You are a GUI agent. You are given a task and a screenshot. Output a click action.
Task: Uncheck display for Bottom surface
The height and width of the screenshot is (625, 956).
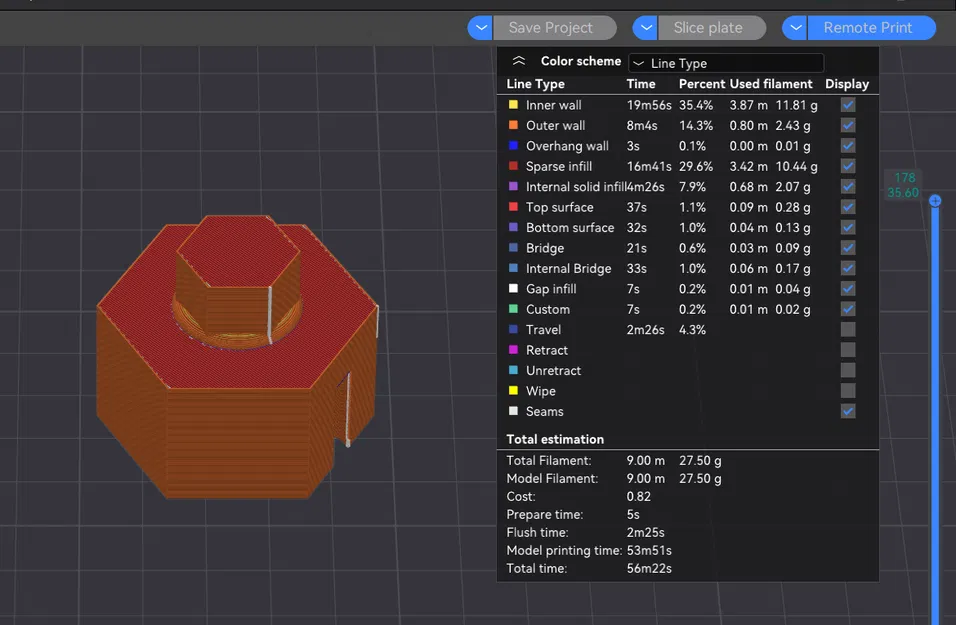coord(848,227)
